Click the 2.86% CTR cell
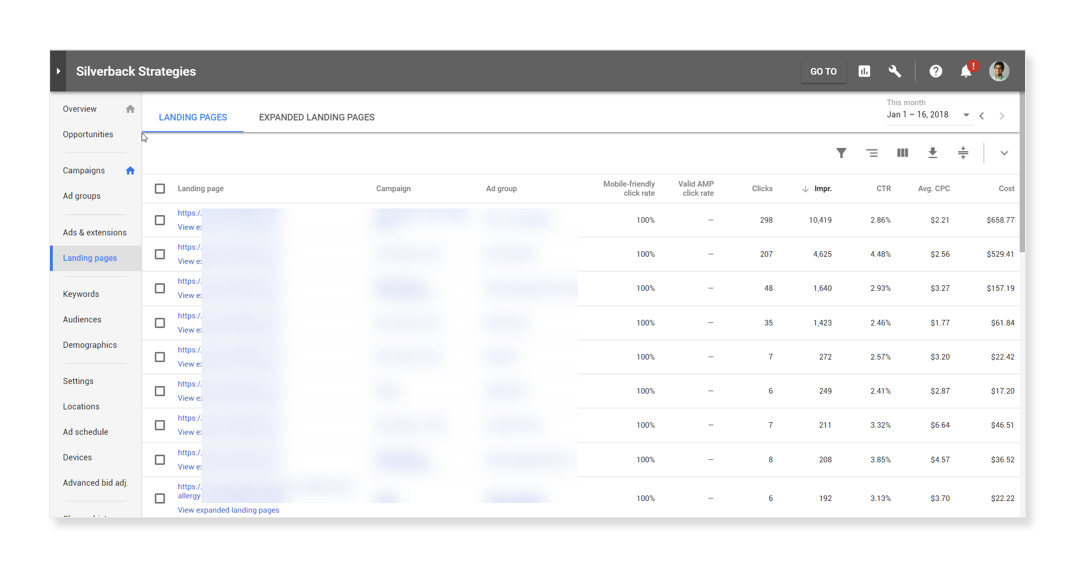 [880, 220]
